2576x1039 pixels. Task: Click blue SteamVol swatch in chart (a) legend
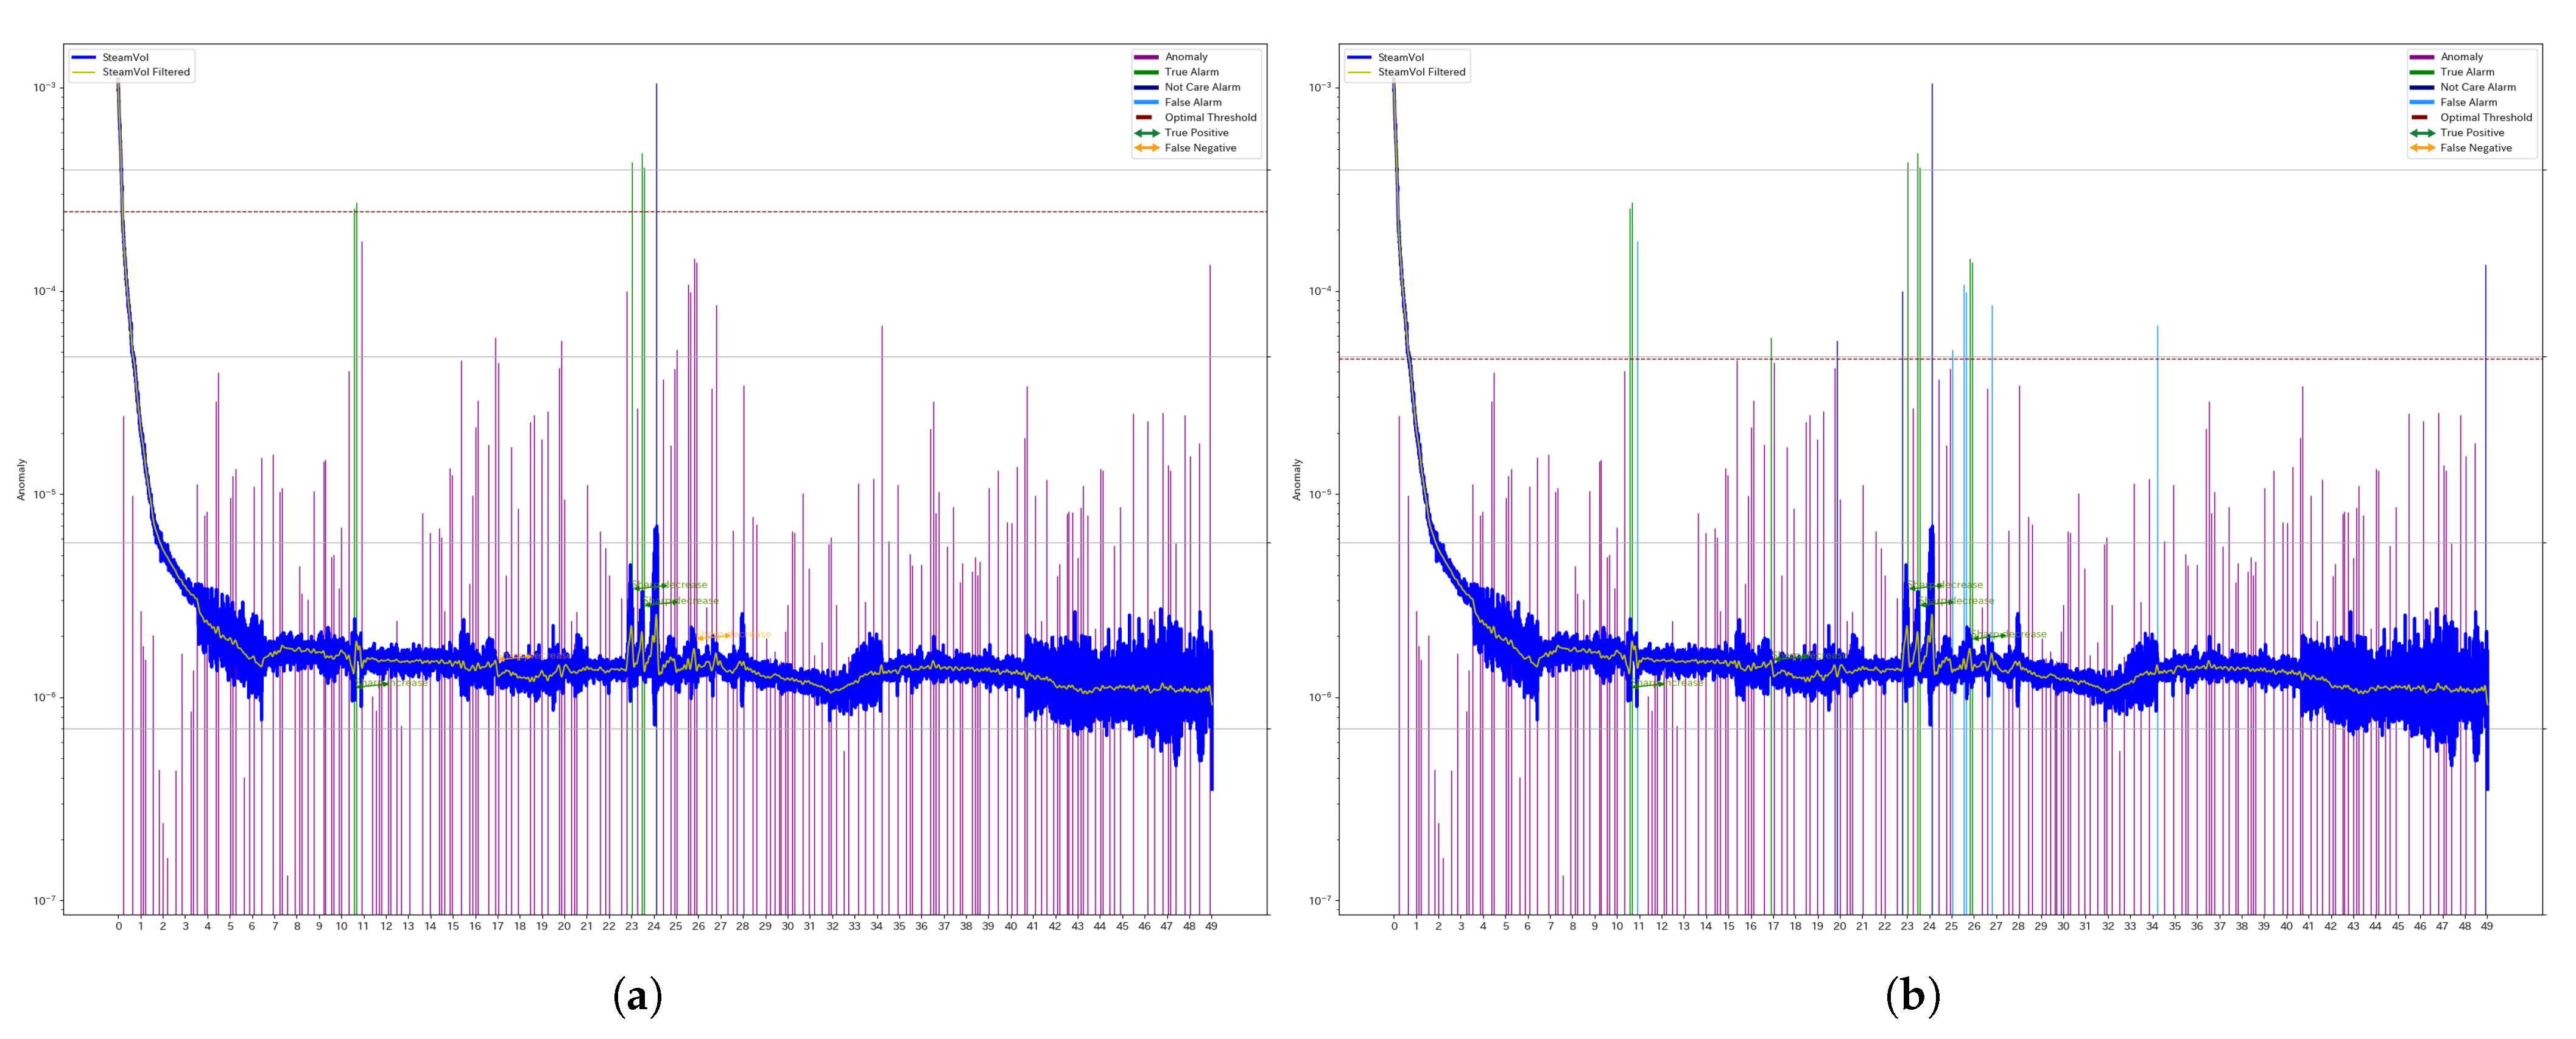point(84,57)
